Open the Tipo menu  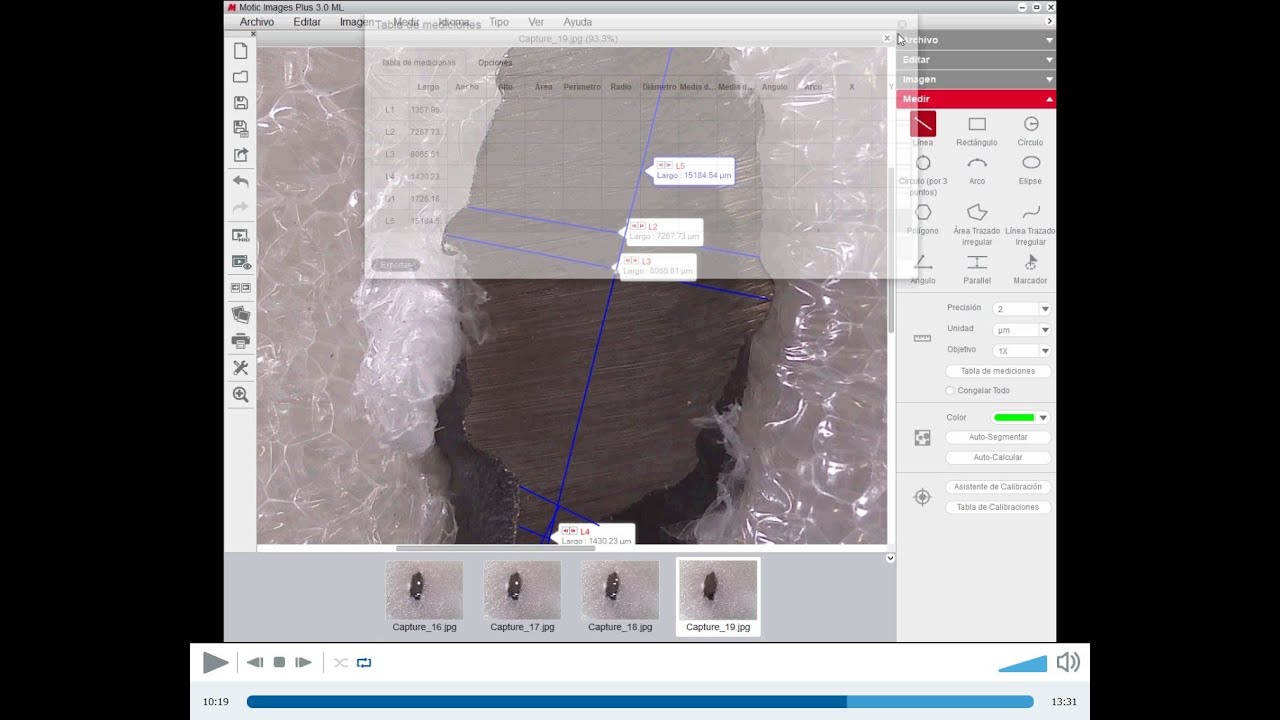point(498,22)
